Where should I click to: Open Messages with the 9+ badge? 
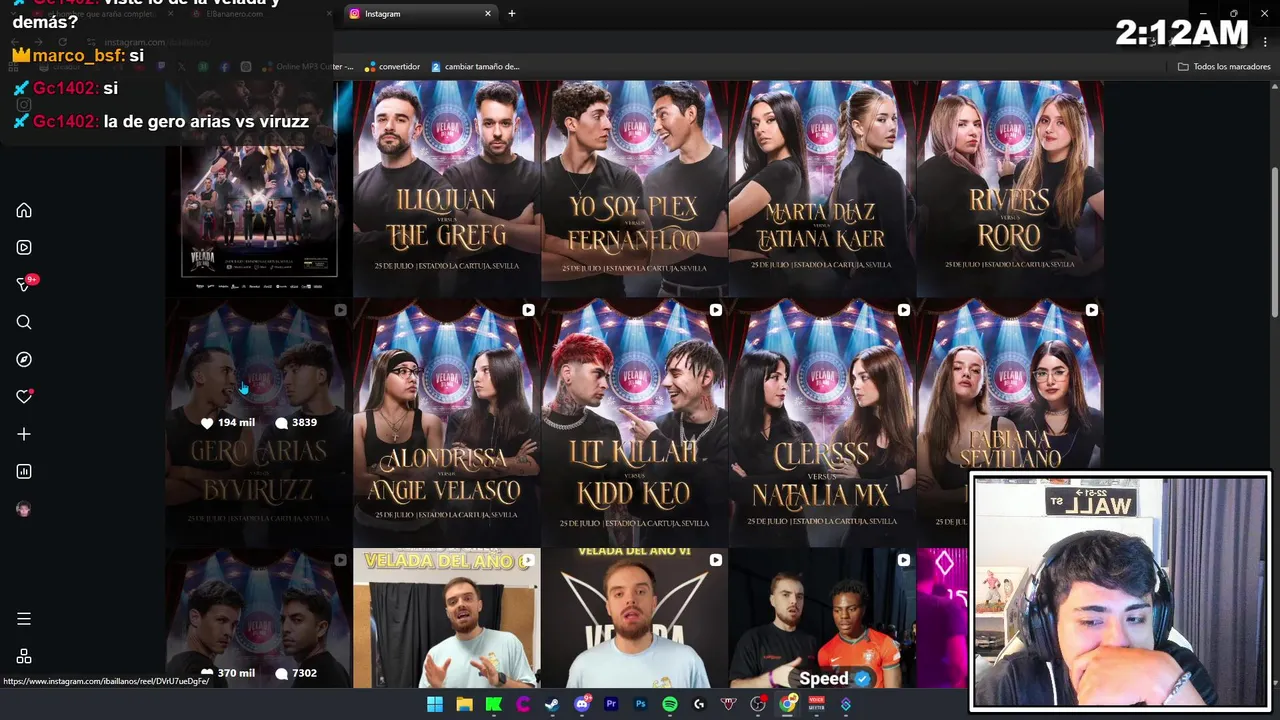pyautogui.click(x=24, y=285)
